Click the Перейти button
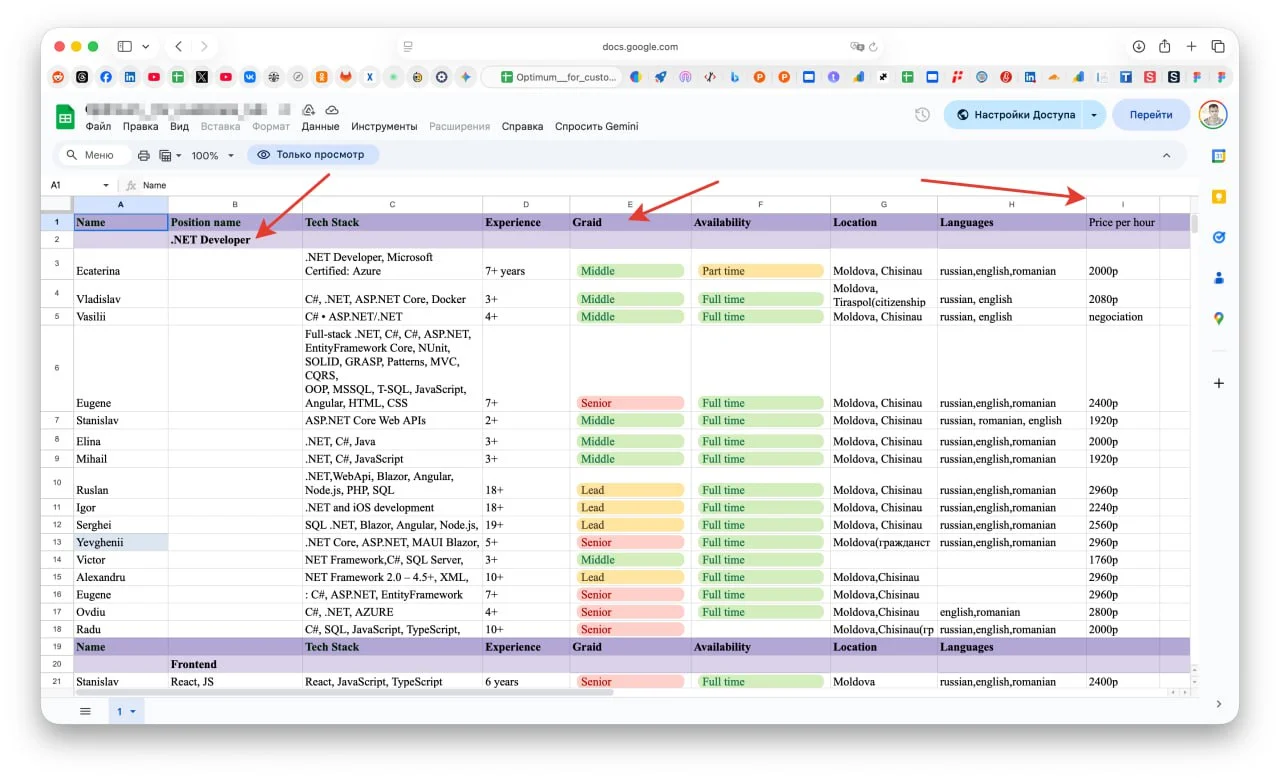 click(1151, 115)
